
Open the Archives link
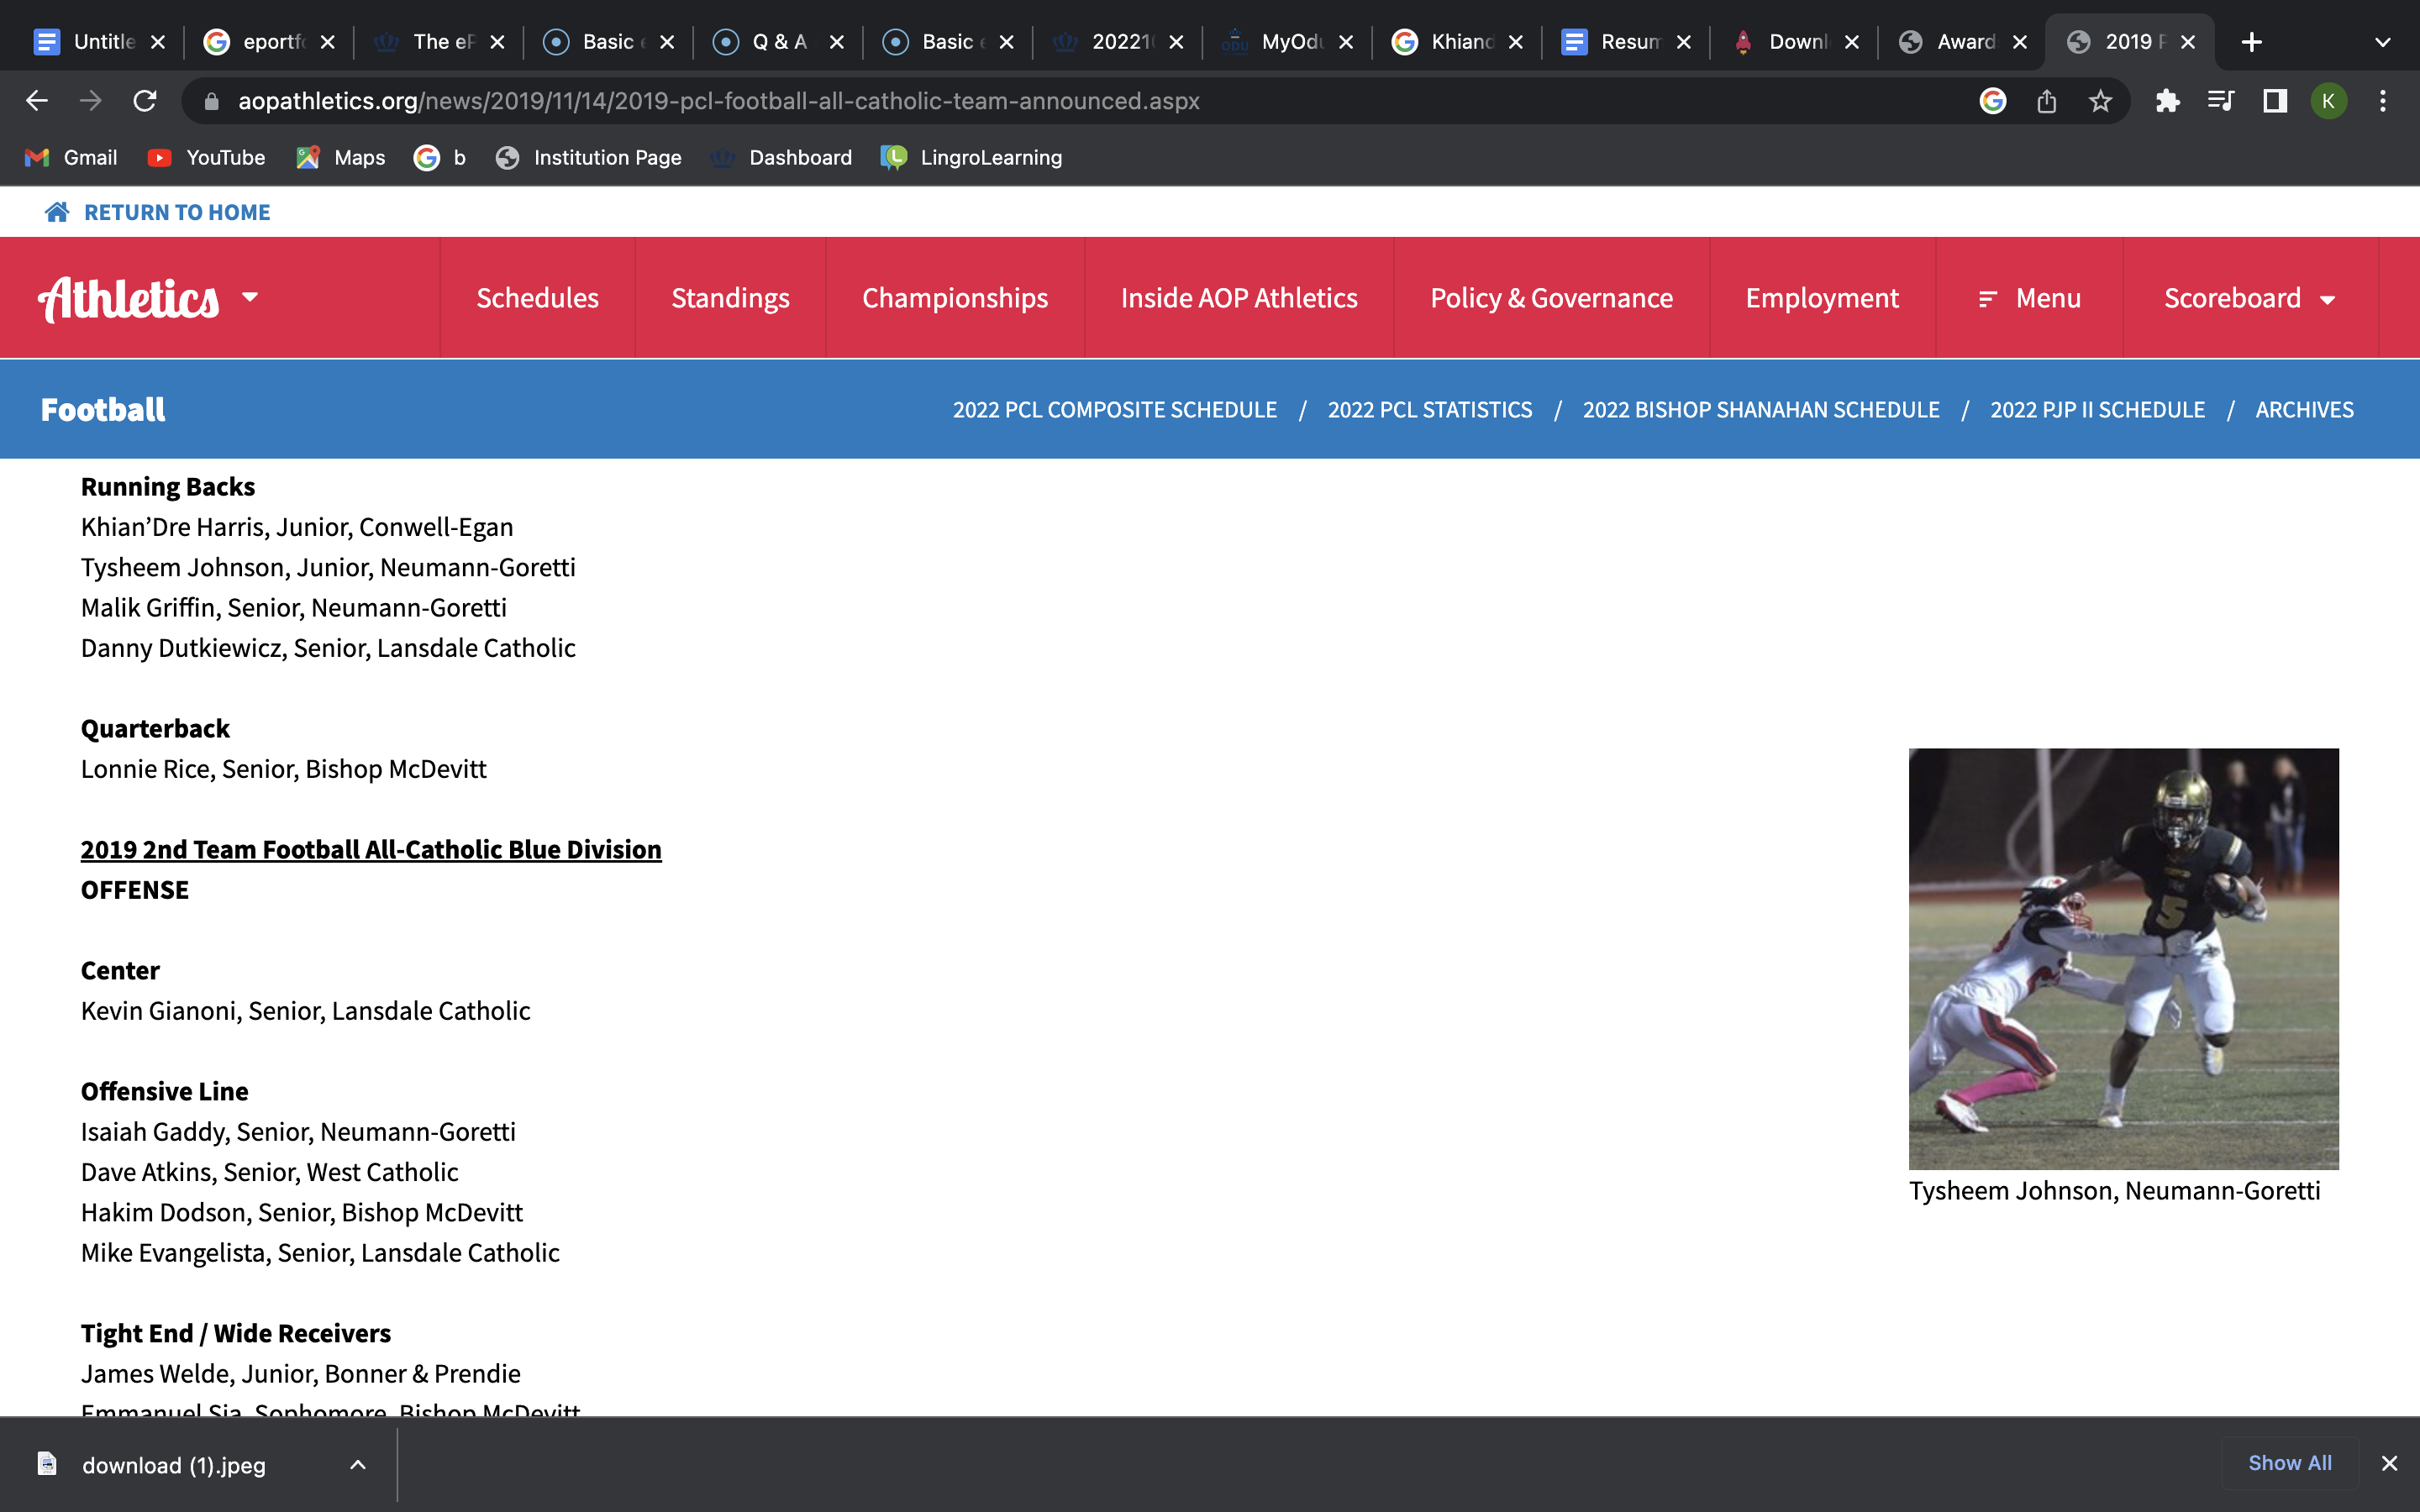2304,410
